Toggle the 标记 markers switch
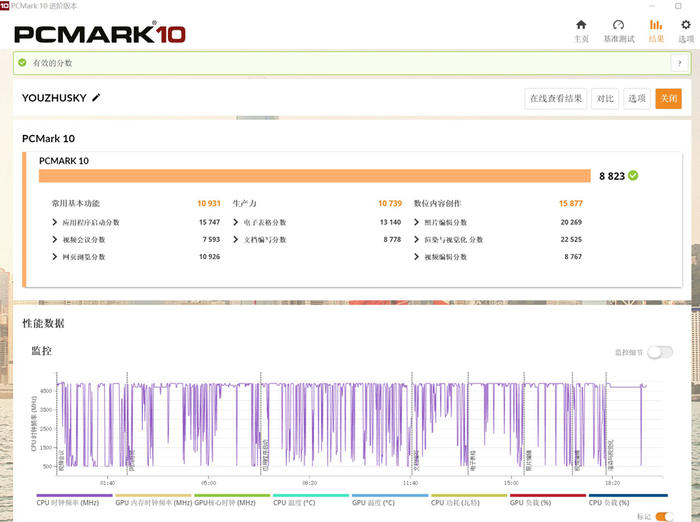 664,516
